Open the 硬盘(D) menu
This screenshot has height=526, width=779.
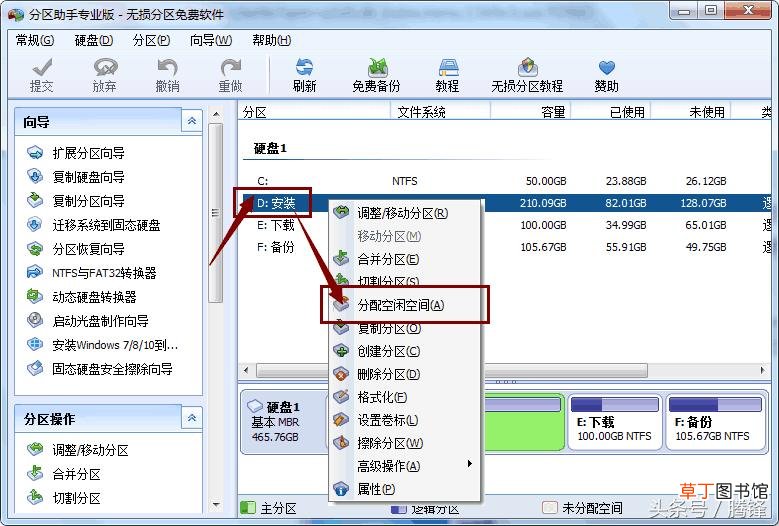click(93, 40)
